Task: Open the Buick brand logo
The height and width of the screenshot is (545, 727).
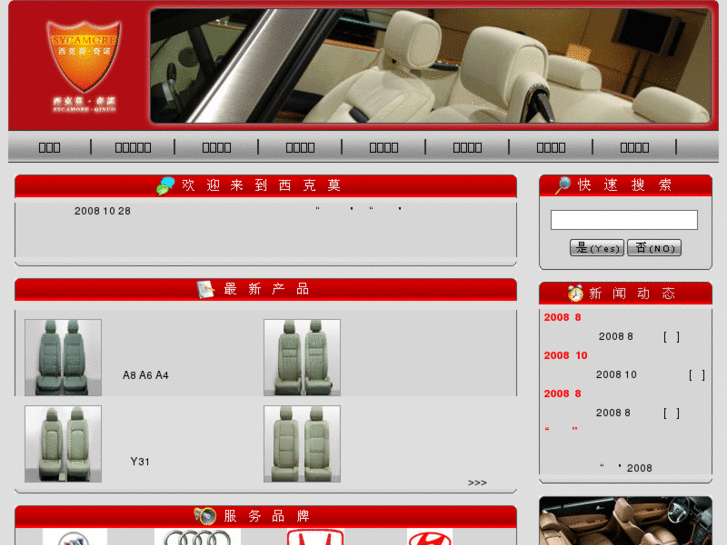Action: [x=75, y=537]
